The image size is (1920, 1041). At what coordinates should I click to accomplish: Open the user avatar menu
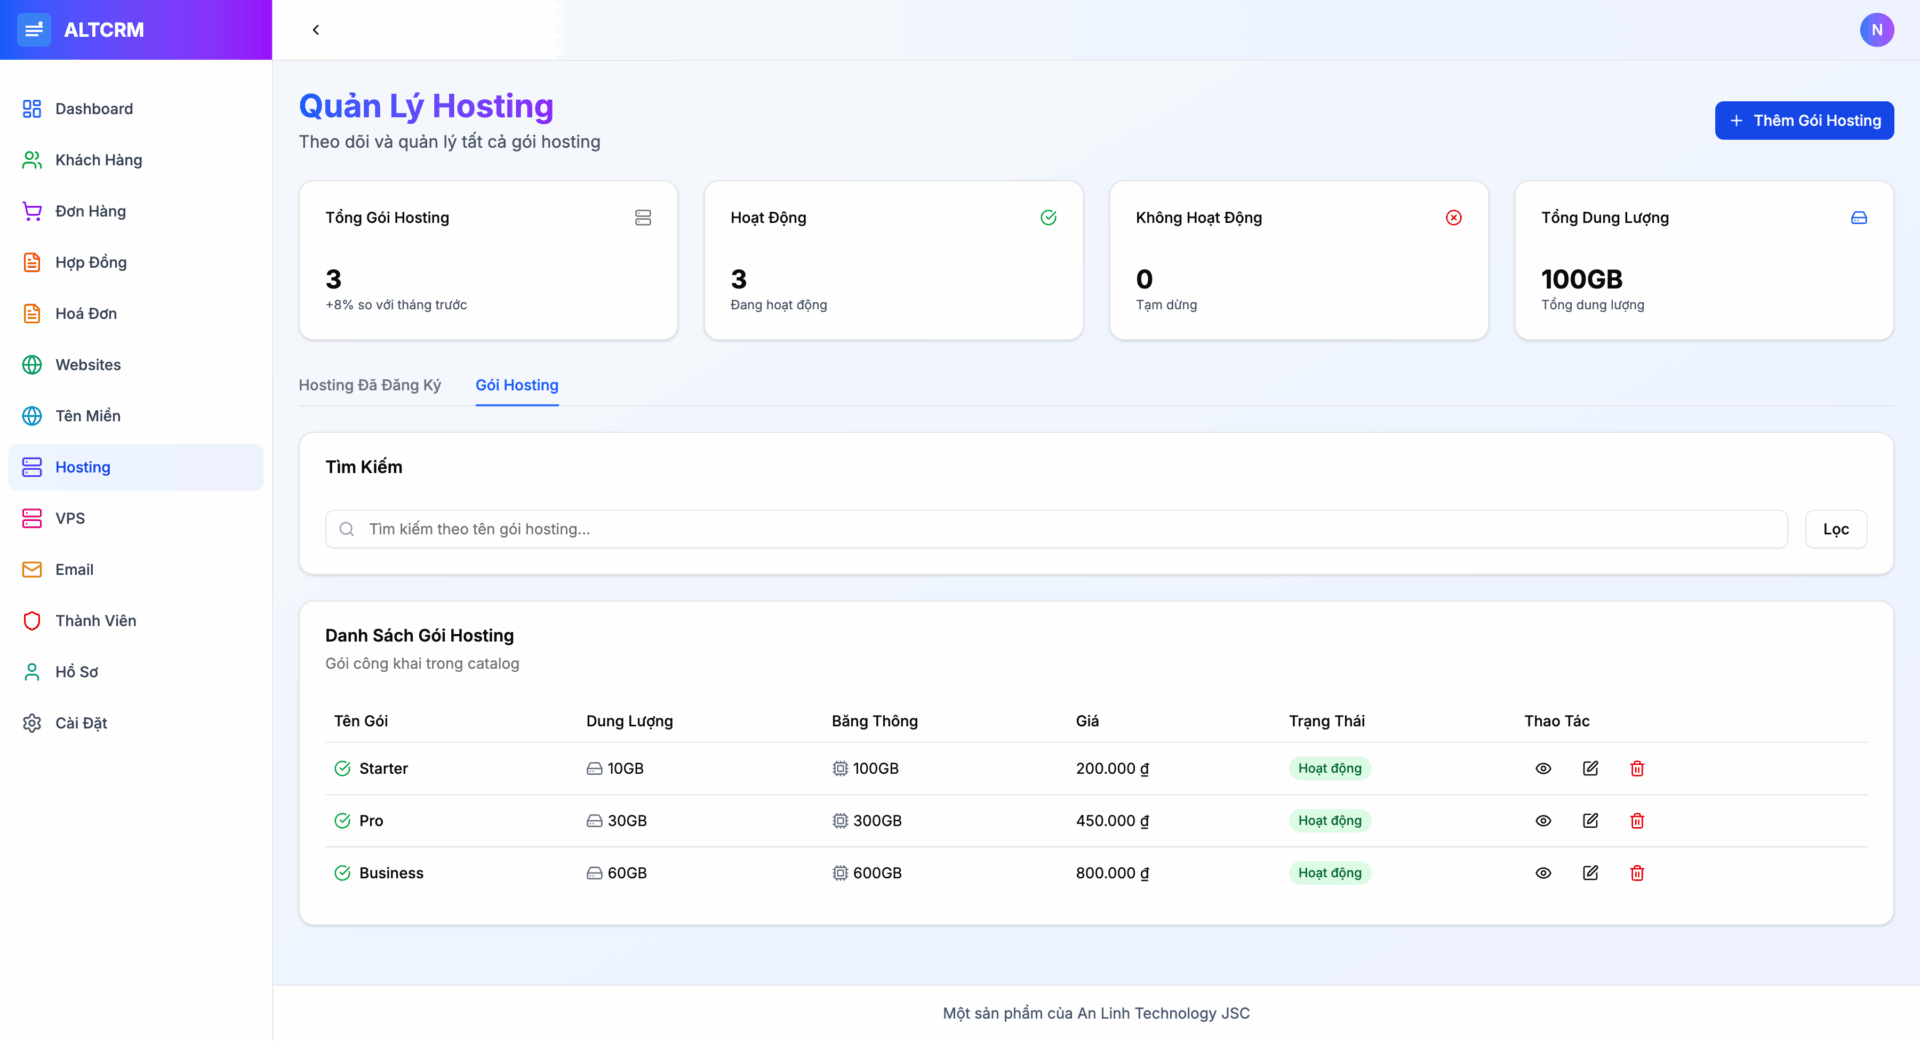click(1877, 29)
